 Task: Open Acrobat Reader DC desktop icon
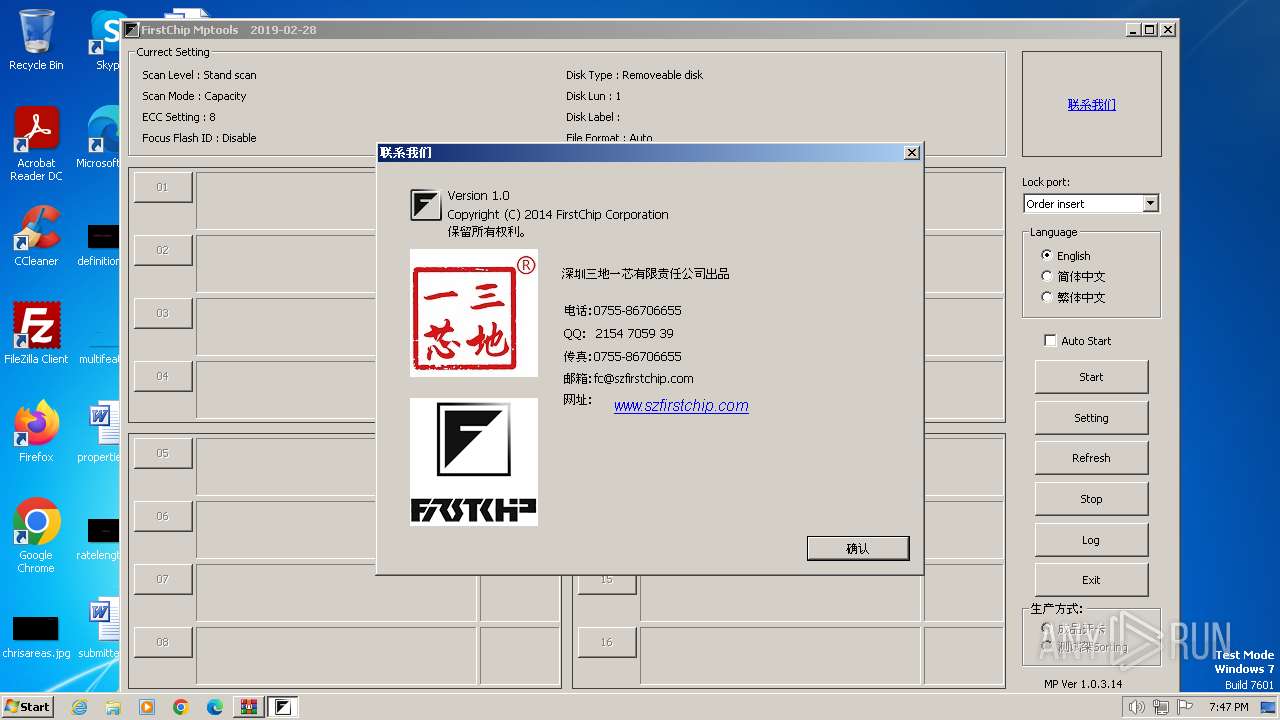(x=36, y=144)
